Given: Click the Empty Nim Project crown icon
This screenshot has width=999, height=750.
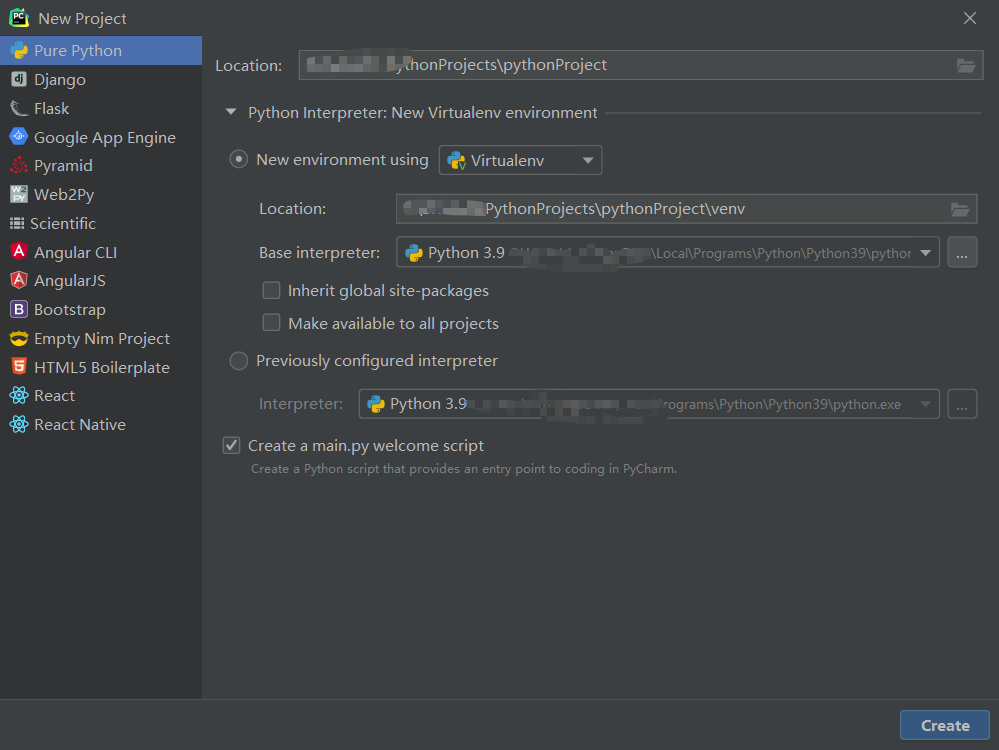Looking at the screenshot, I should pos(19,338).
